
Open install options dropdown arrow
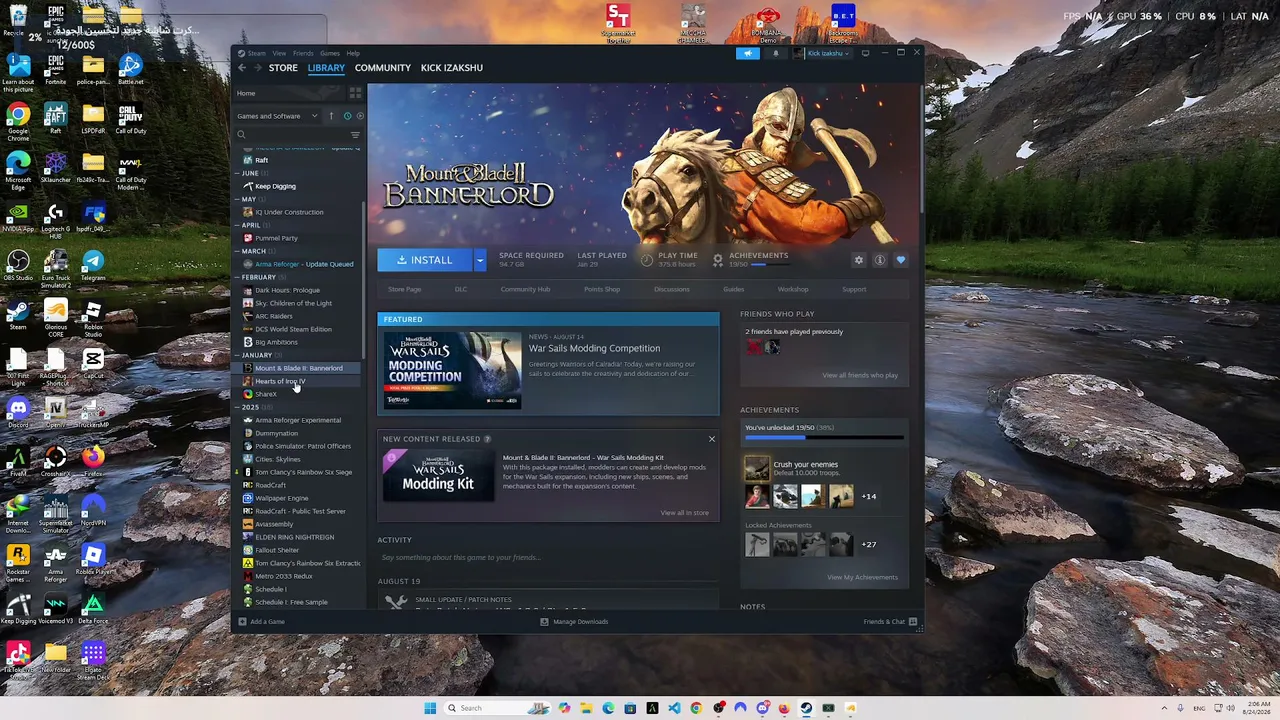pyautogui.click(x=480, y=260)
